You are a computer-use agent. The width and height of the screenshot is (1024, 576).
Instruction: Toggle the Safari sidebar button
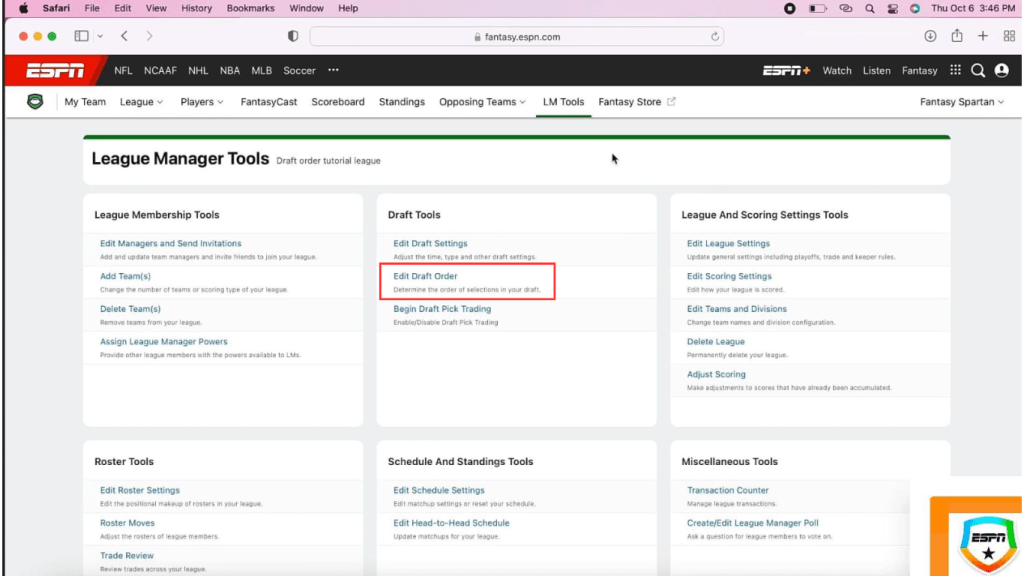point(81,36)
